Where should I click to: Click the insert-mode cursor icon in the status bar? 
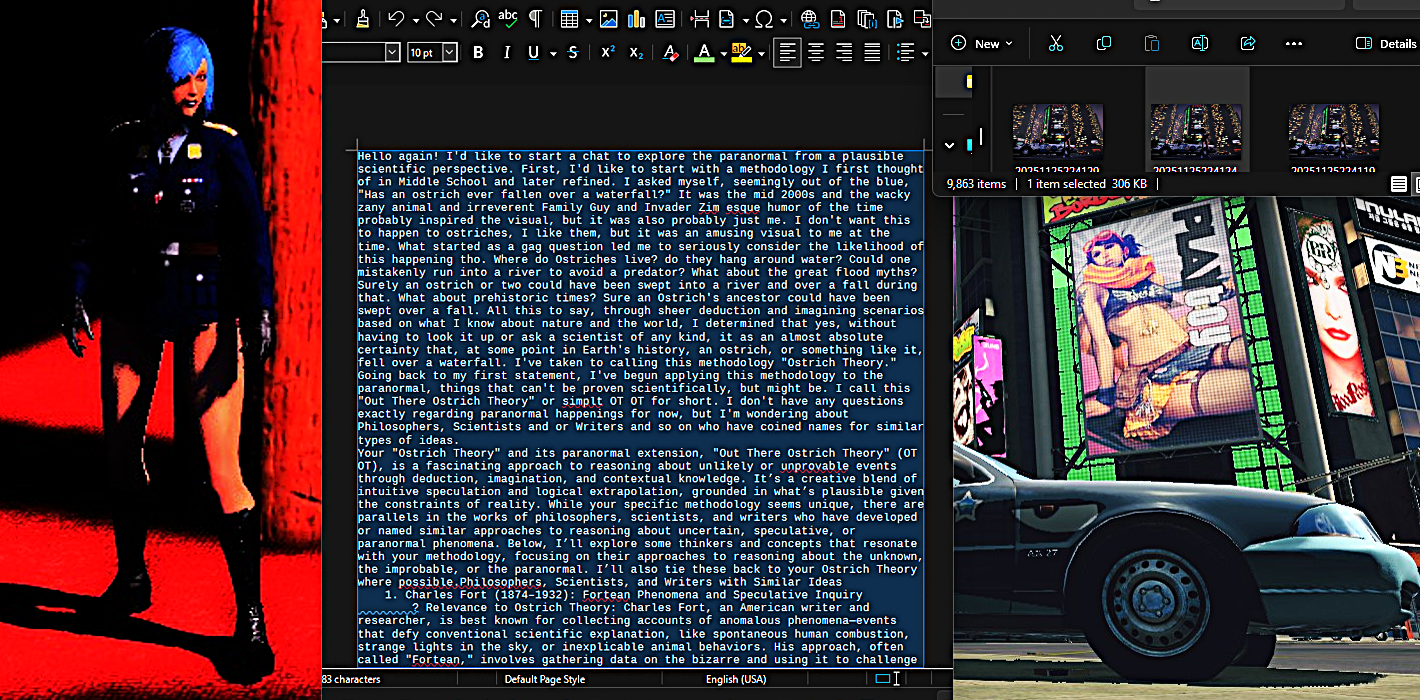(897, 679)
